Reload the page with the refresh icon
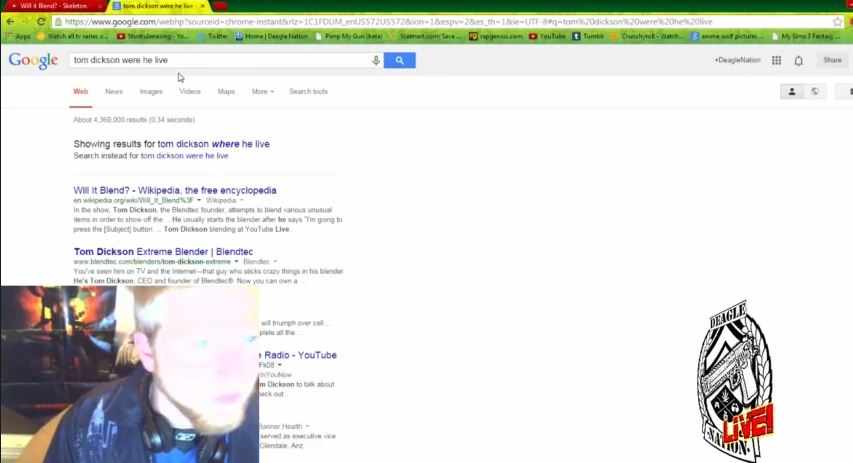Viewport: 853px width, 463px height. pos(41,22)
